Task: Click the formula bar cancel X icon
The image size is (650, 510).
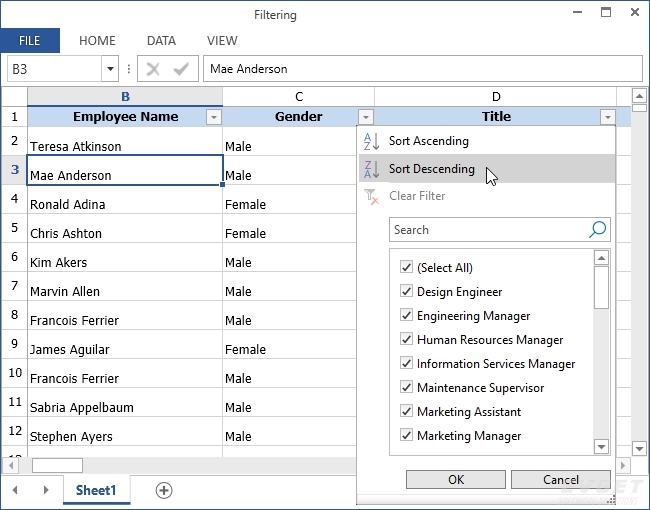Action: click(153, 69)
